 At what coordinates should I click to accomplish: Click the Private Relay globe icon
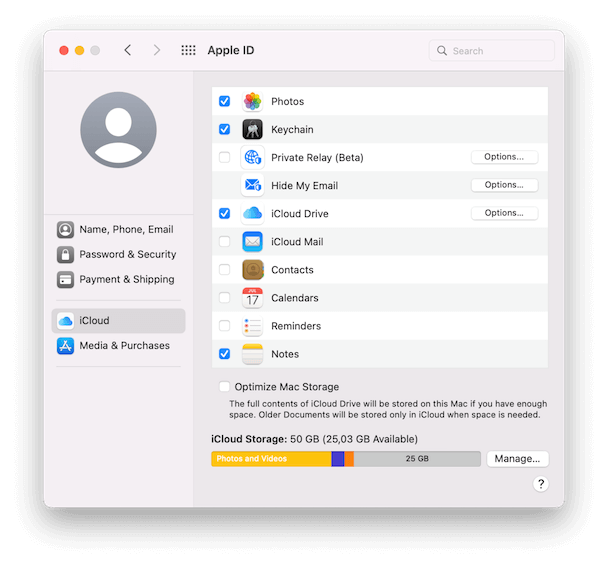coord(252,158)
